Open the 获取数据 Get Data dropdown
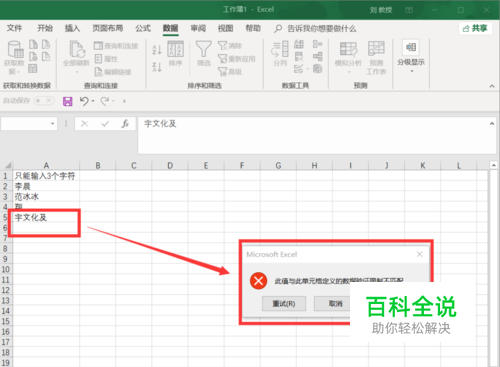The image size is (500, 367). [14, 57]
